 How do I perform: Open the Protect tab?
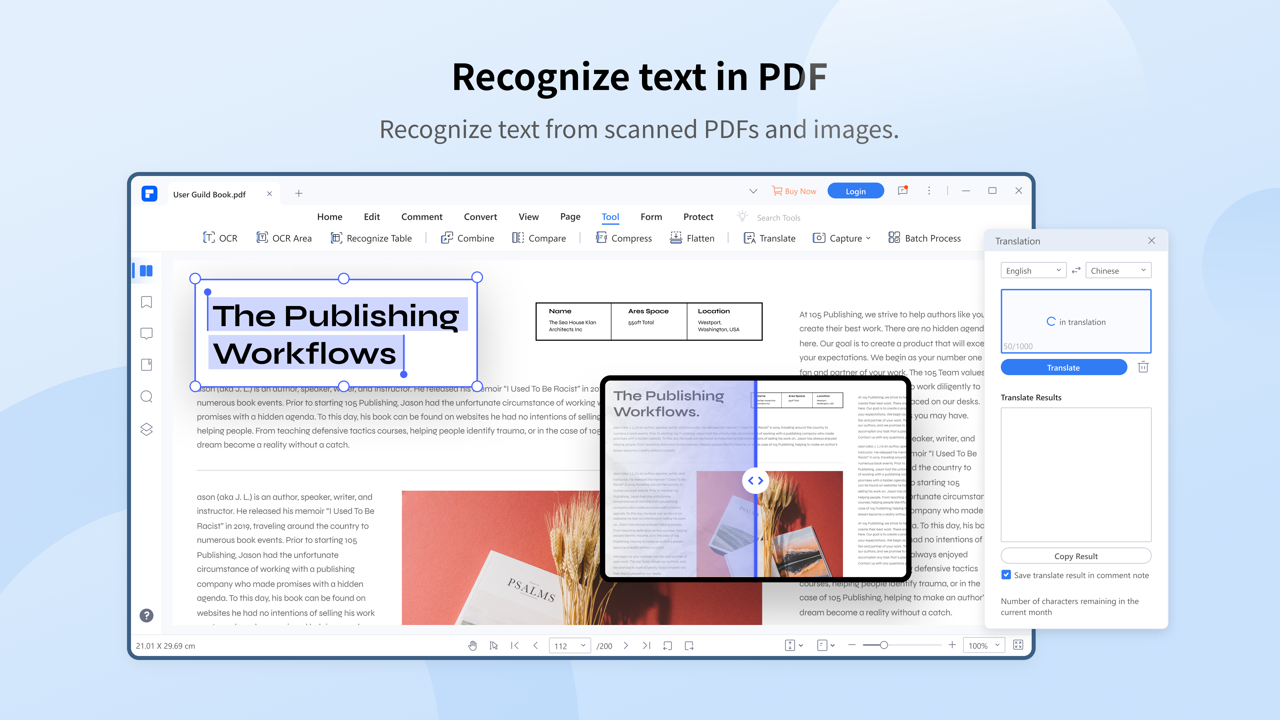tap(698, 217)
